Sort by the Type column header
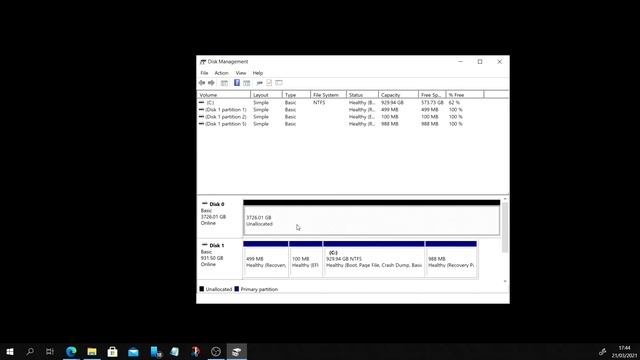The image size is (640, 360). click(296, 95)
